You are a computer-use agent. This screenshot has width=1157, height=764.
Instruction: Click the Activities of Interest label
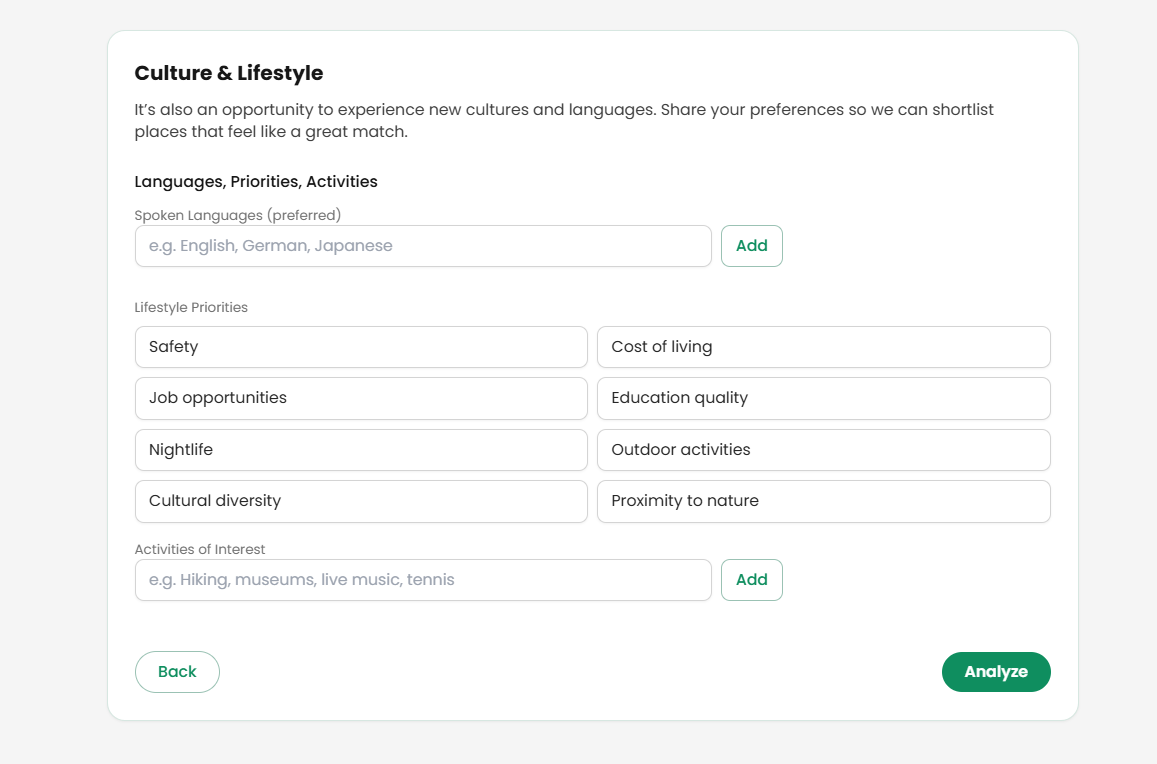200,549
